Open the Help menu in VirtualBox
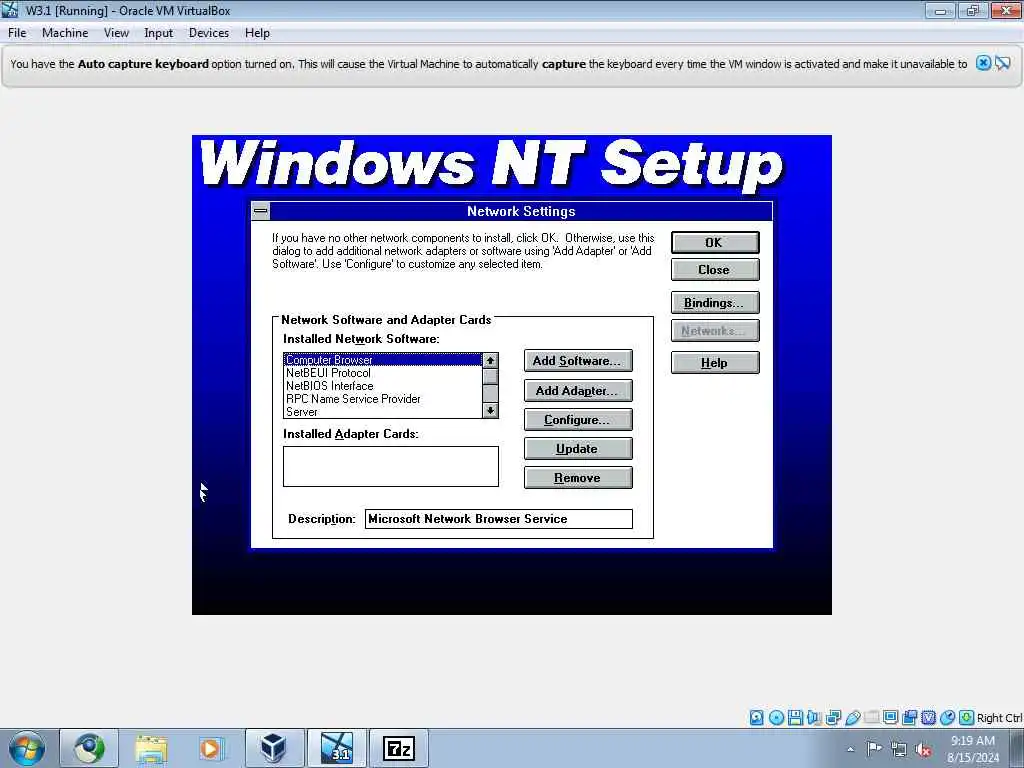The width and height of the screenshot is (1024, 768). point(257,33)
